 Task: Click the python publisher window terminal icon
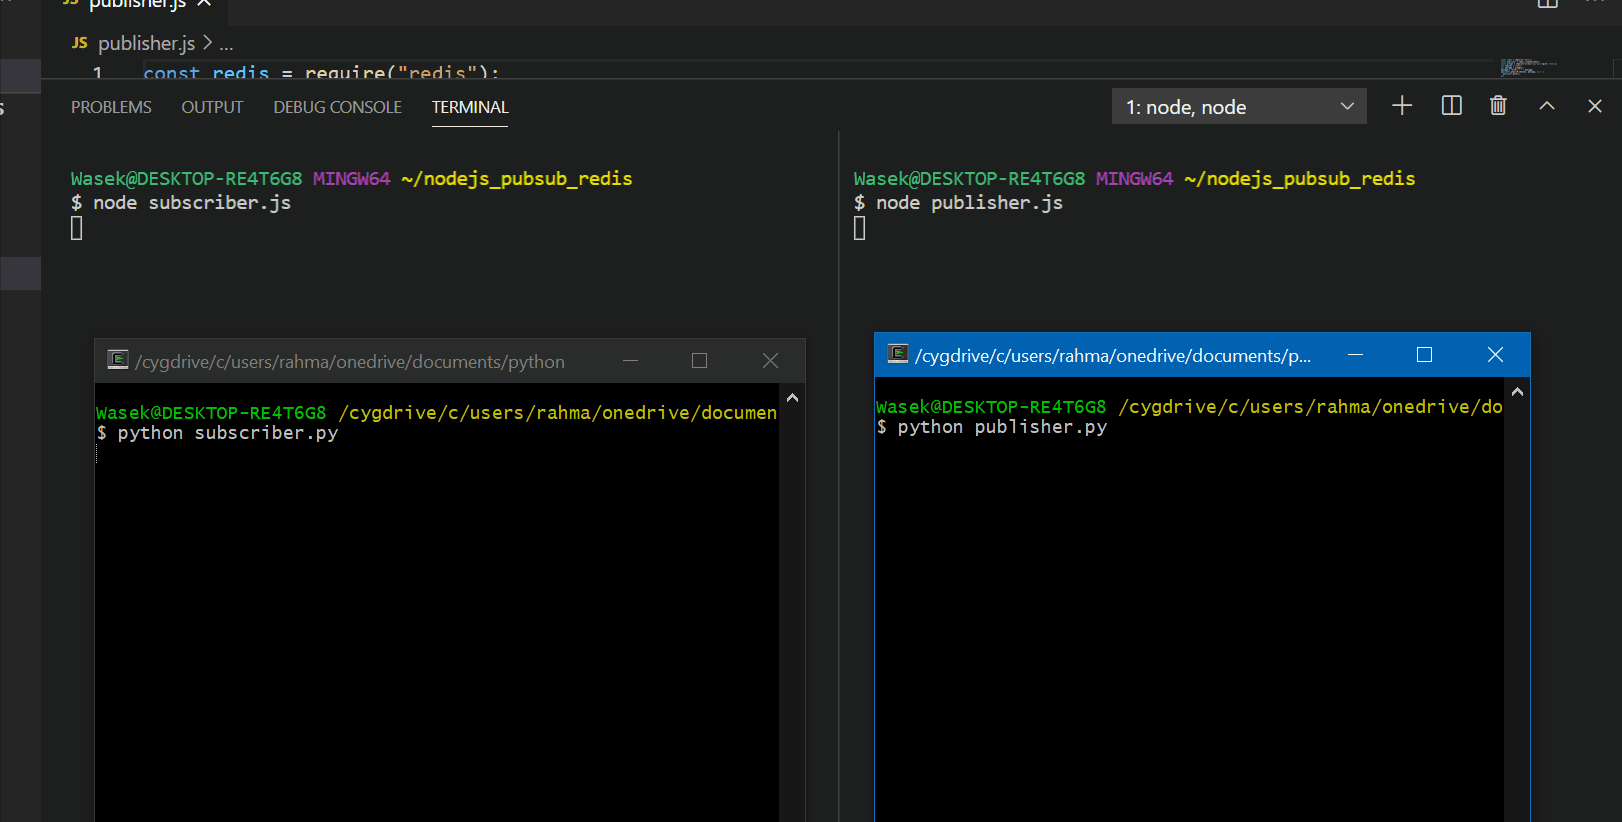[898, 354]
